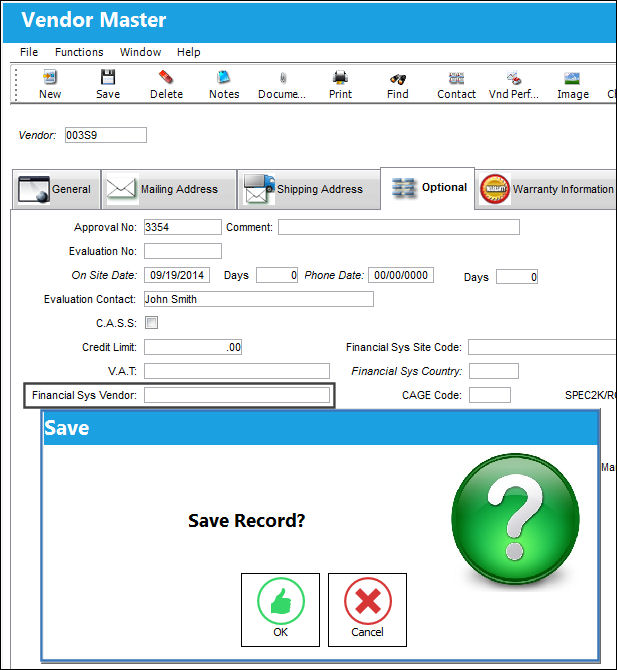This screenshot has width=617, height=670.
Task: Click the Financial Sys Vendor field
Action: click(x=237, y=395)
